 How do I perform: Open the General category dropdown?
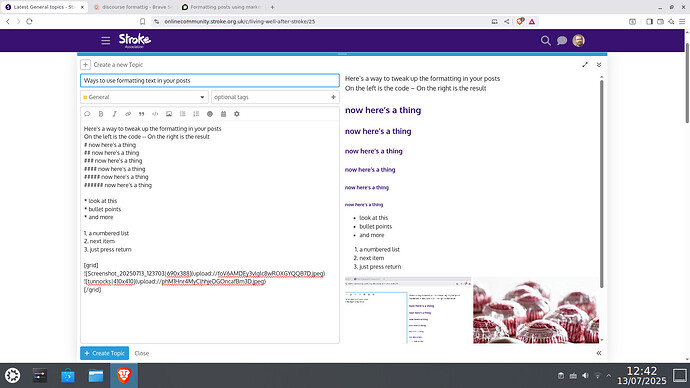click(x=144, y=97)
